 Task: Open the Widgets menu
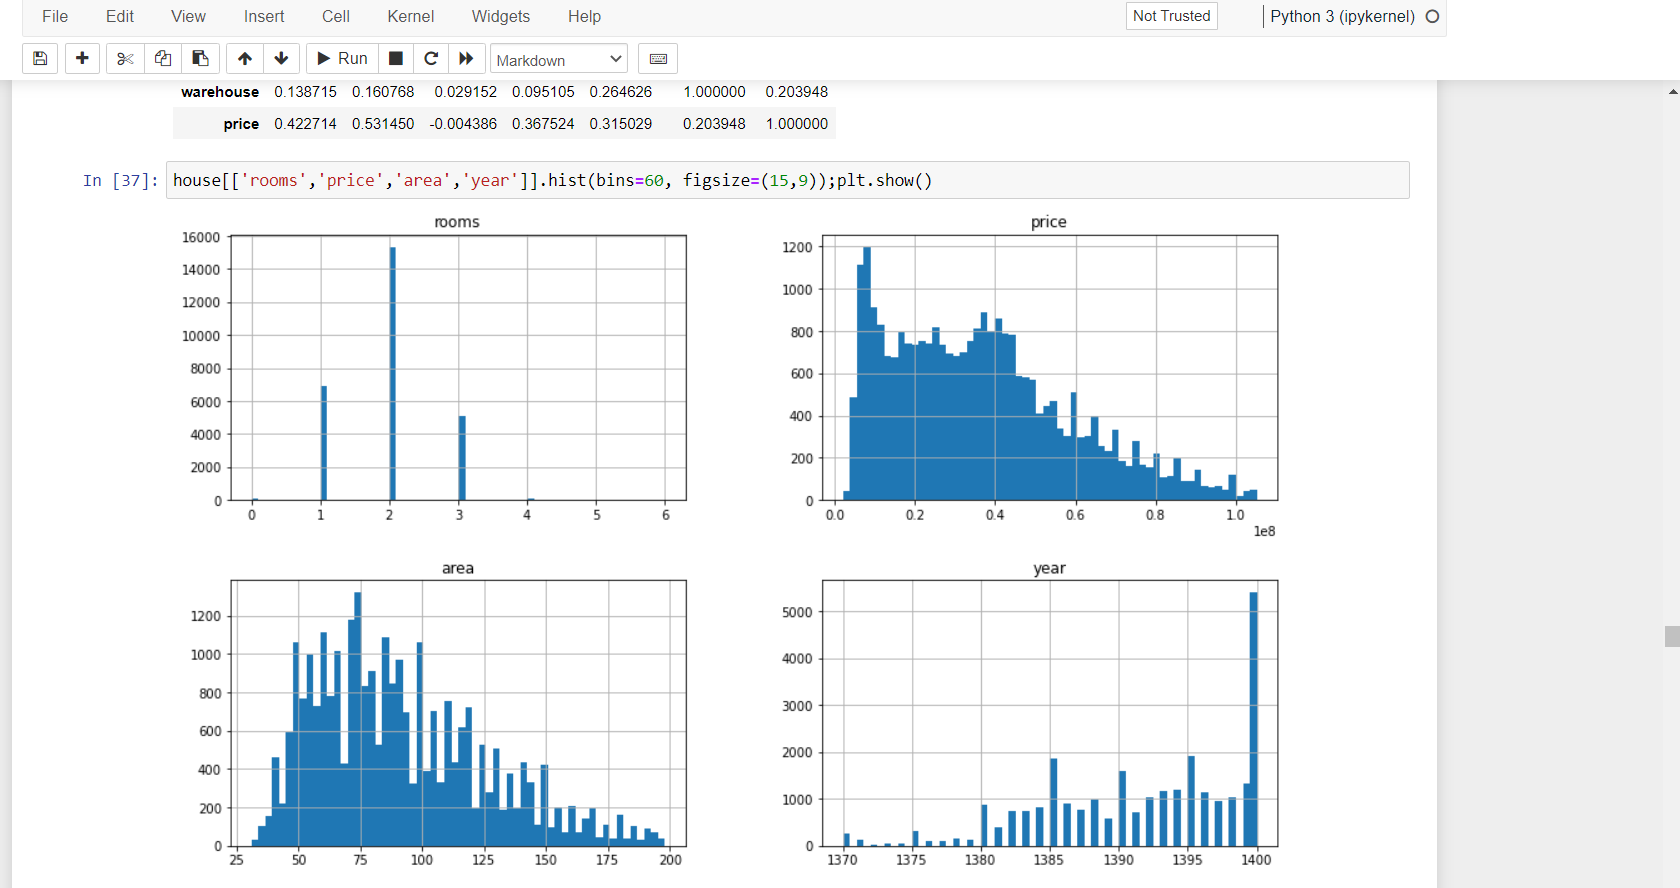click(x=501, y=16)
